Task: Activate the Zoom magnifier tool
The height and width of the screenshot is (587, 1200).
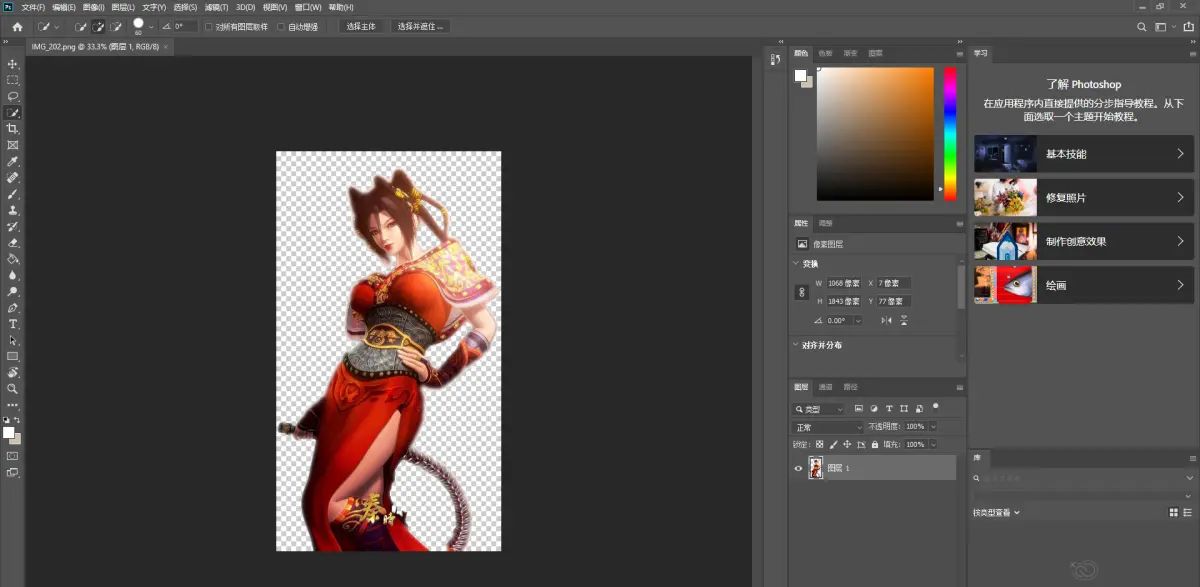Action: (x=13, y=388)
